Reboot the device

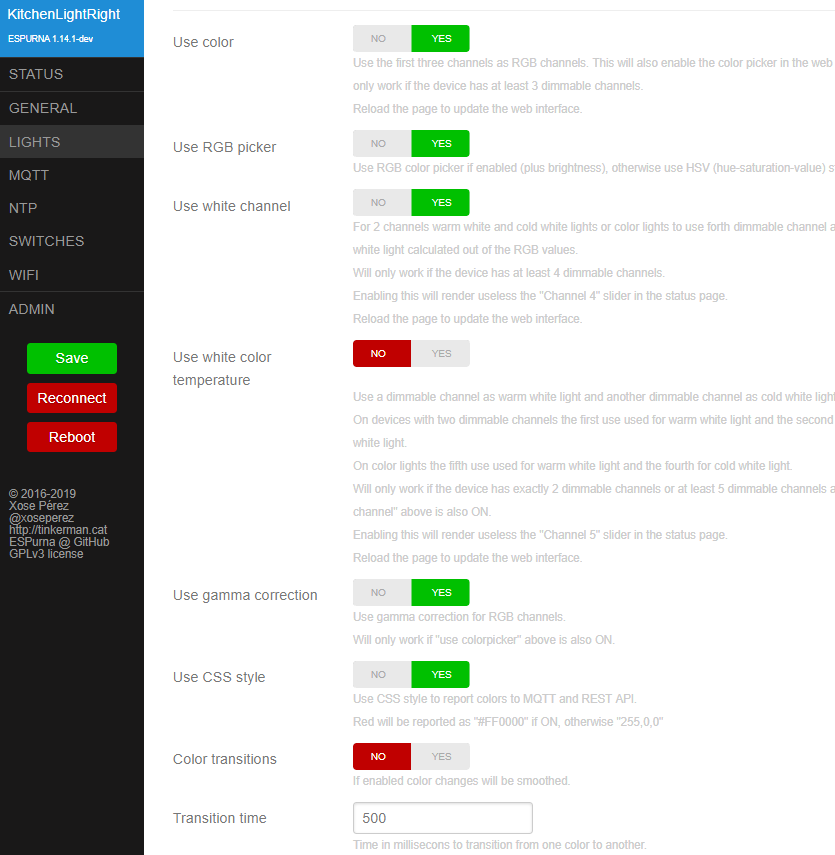[71, 436]
